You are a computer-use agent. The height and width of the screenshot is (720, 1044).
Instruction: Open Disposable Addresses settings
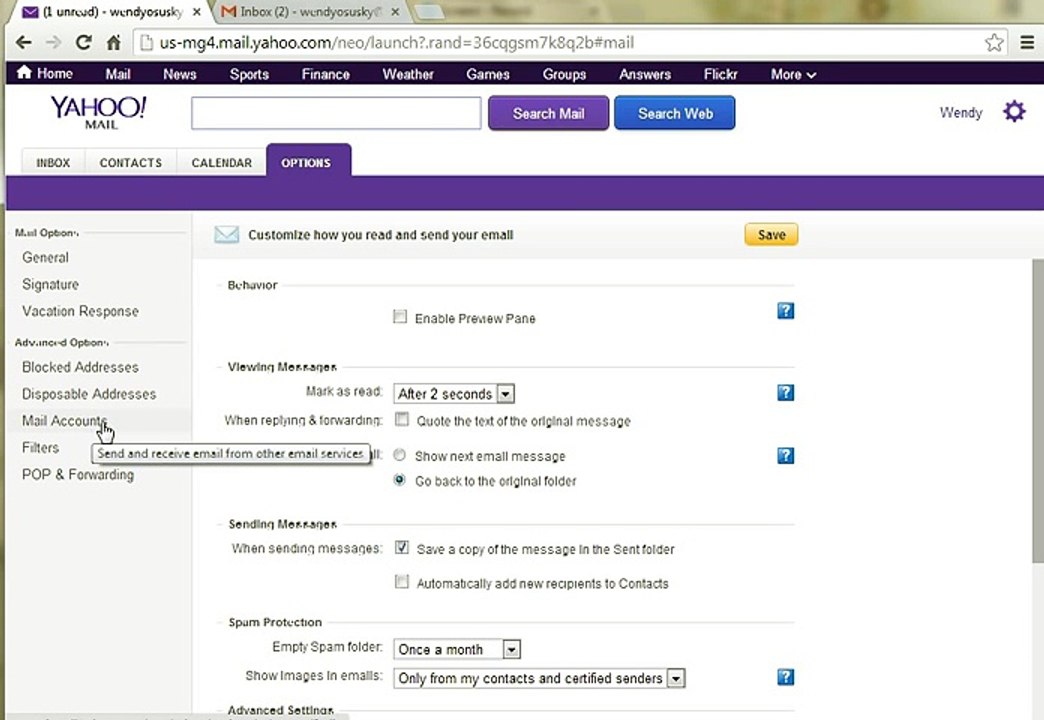[x=89, y=394]
